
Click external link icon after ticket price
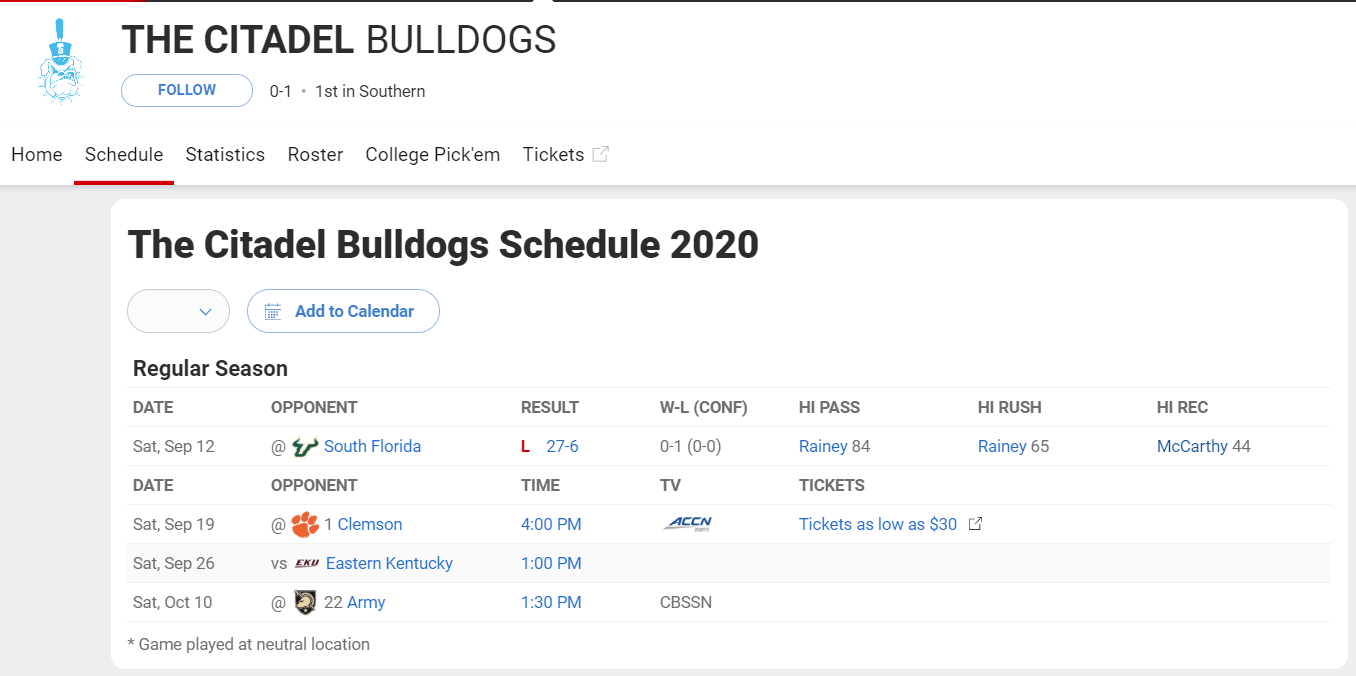(x=975, y=524)
